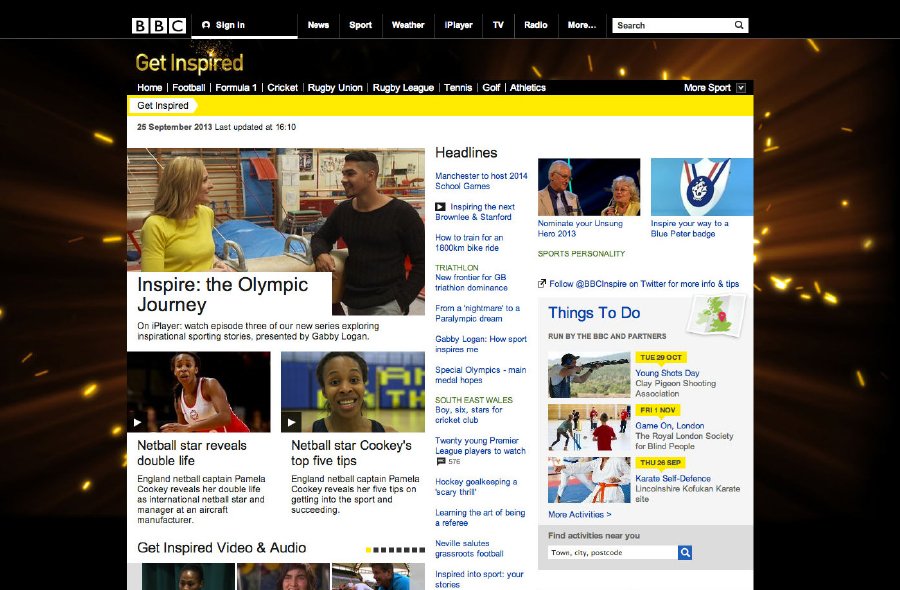This screenshot has height=590, width=900.
Task: Play the Netball star Cookey's tips video
Action: point(291,422)
